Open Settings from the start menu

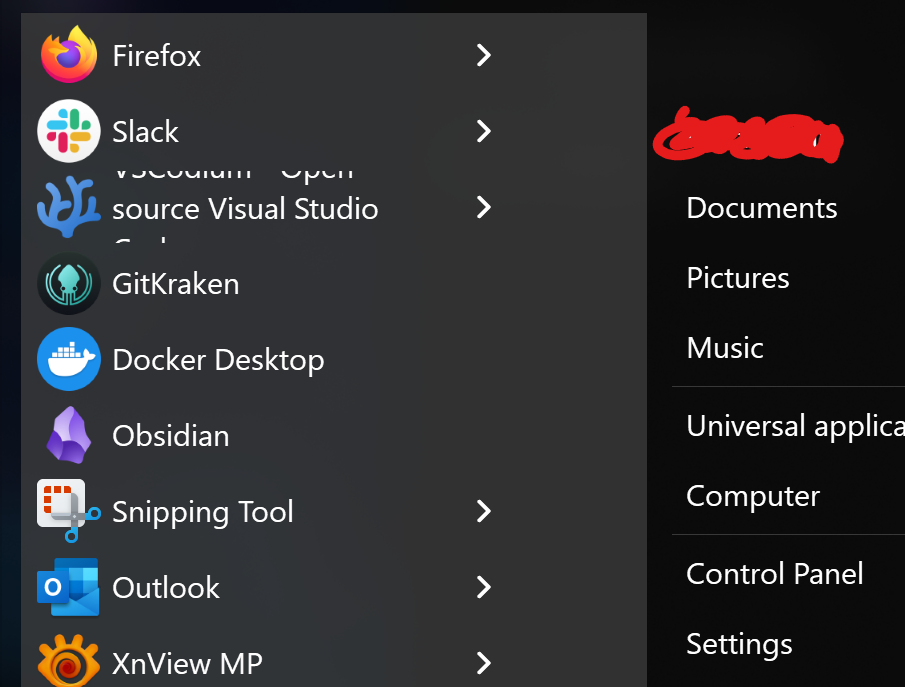739,644
